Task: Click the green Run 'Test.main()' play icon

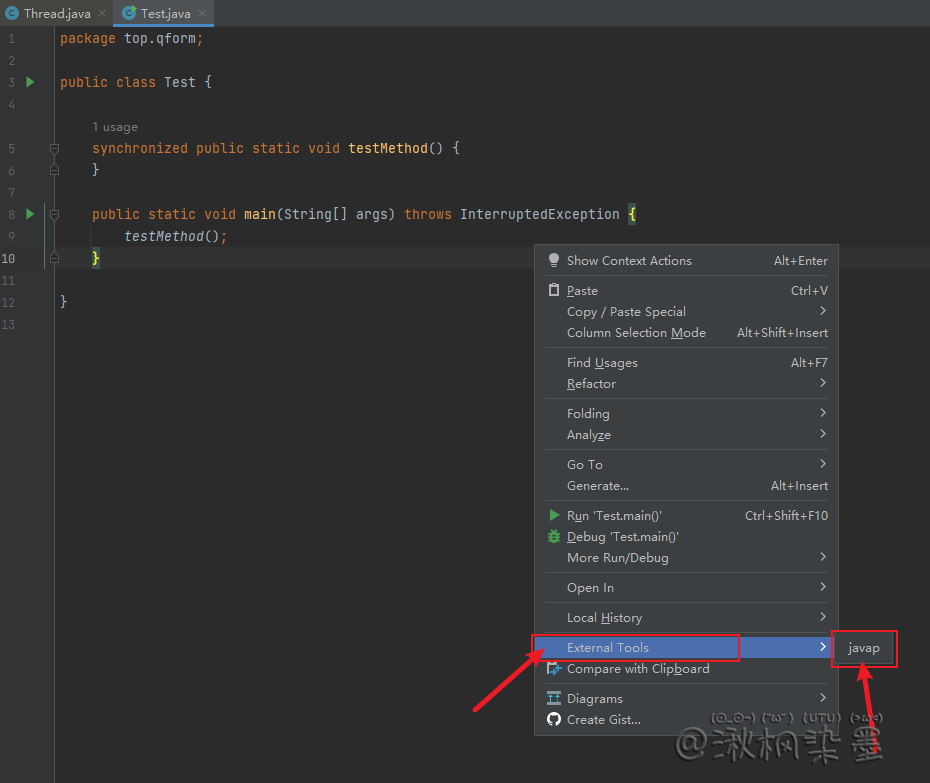Action: pos(554,516)
